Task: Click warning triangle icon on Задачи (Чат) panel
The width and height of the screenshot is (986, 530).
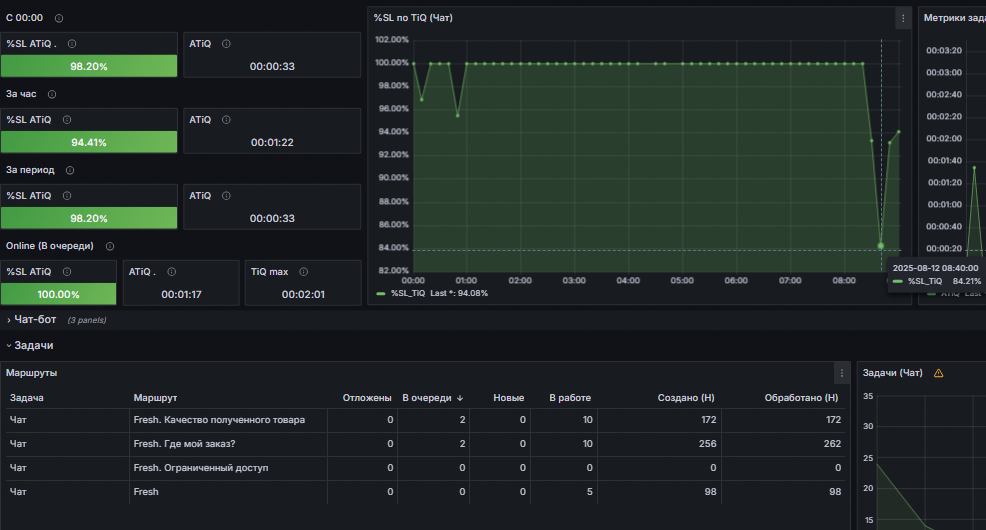Action: point(938,373)
